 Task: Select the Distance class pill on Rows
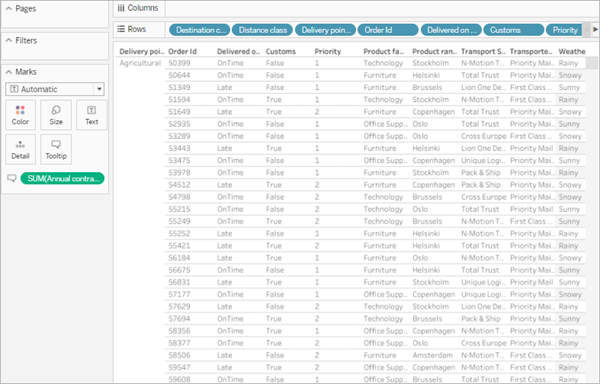point(262,30)
